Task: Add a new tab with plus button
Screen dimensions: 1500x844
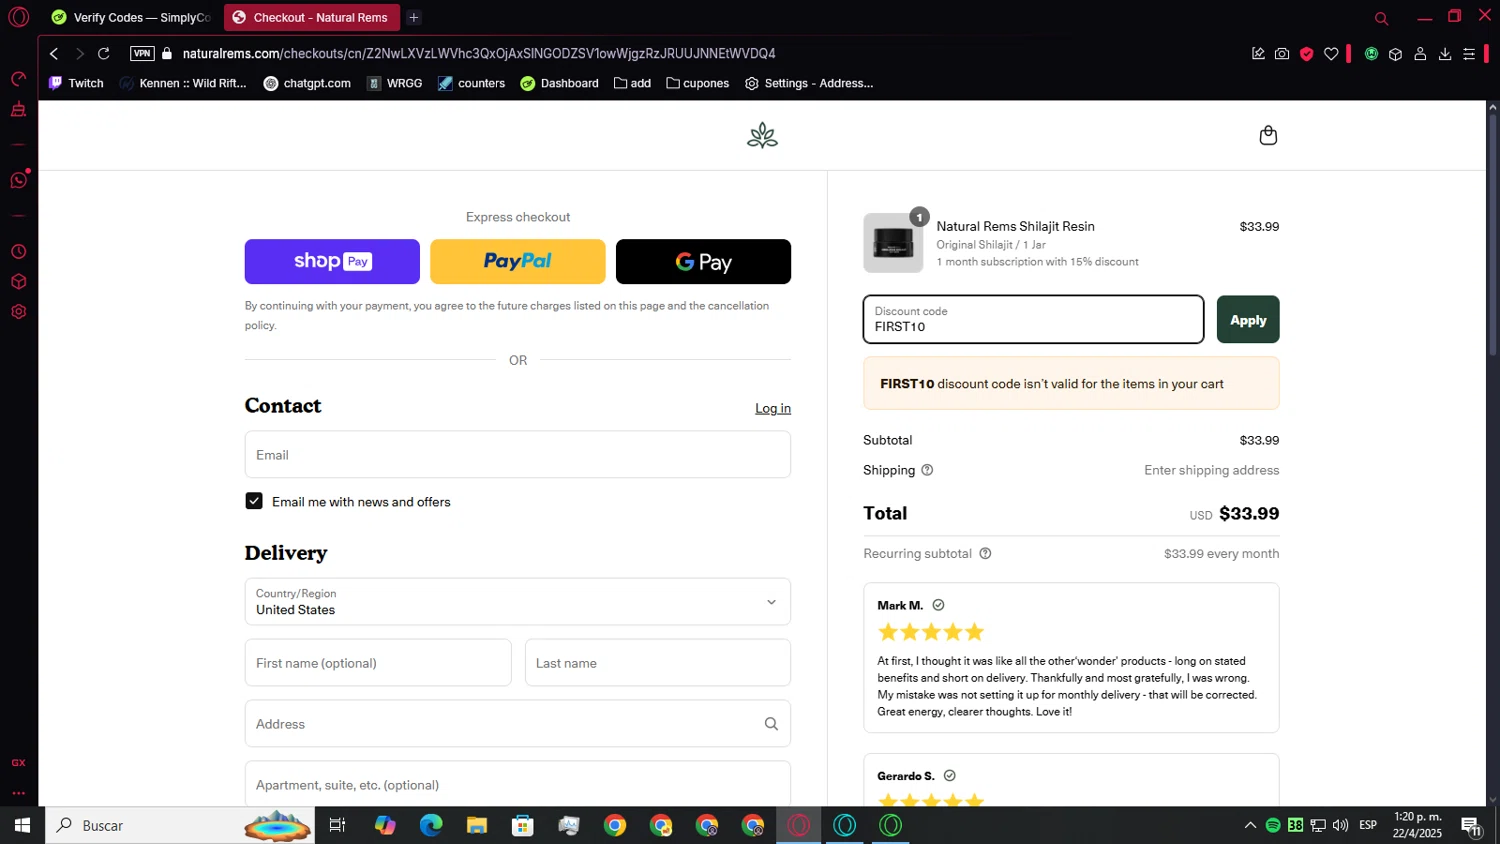Action: click(413, 17)
